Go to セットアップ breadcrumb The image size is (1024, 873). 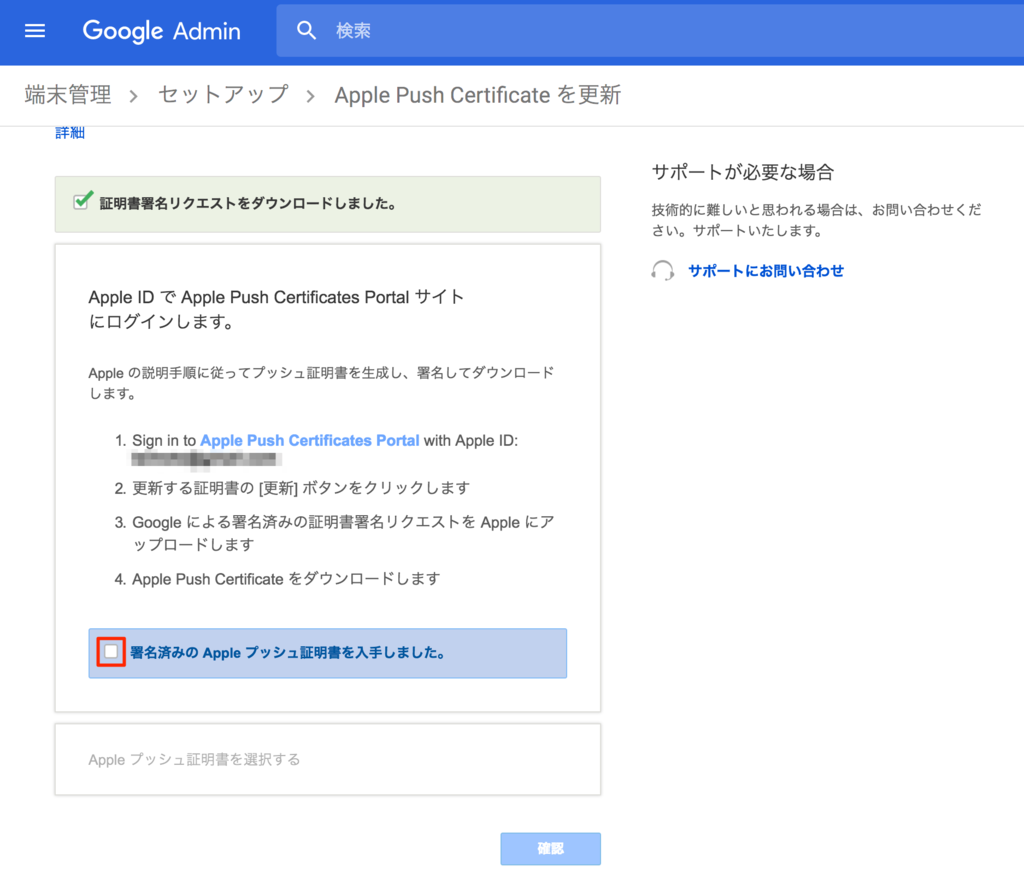tap(223, 95)
